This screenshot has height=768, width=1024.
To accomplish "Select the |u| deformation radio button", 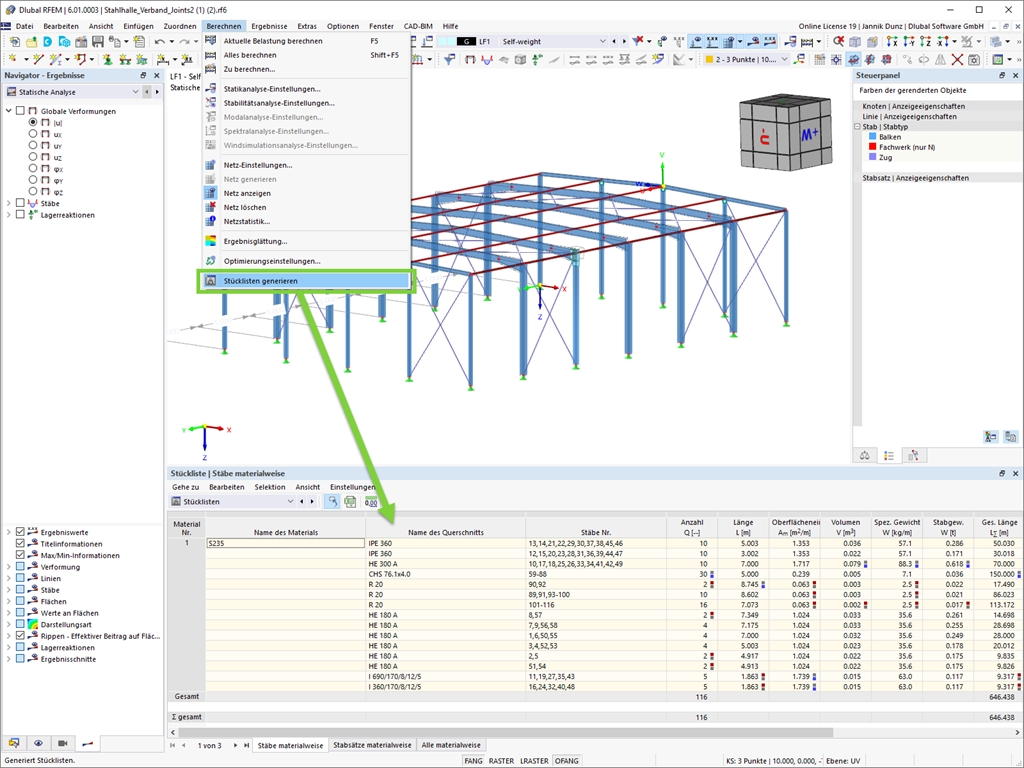I will 33,122.
